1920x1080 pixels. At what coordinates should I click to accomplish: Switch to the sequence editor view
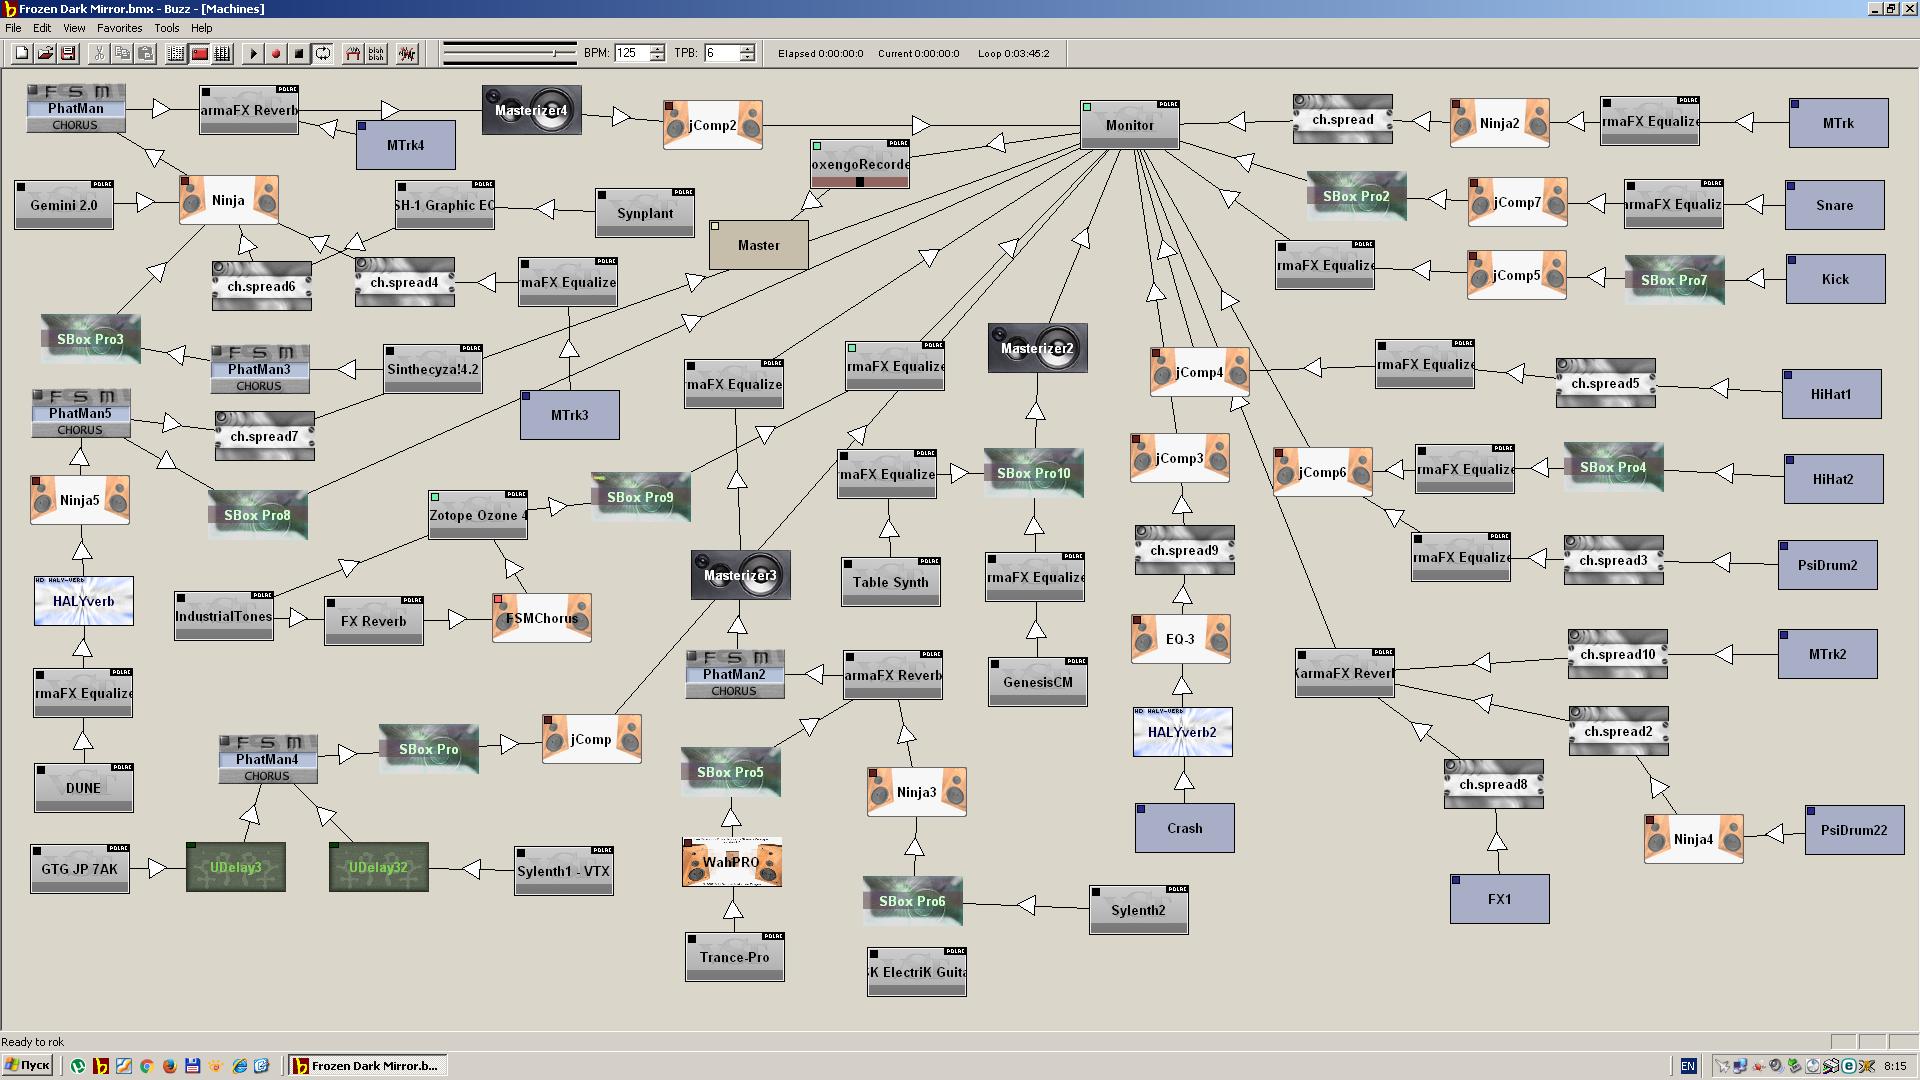223,54
